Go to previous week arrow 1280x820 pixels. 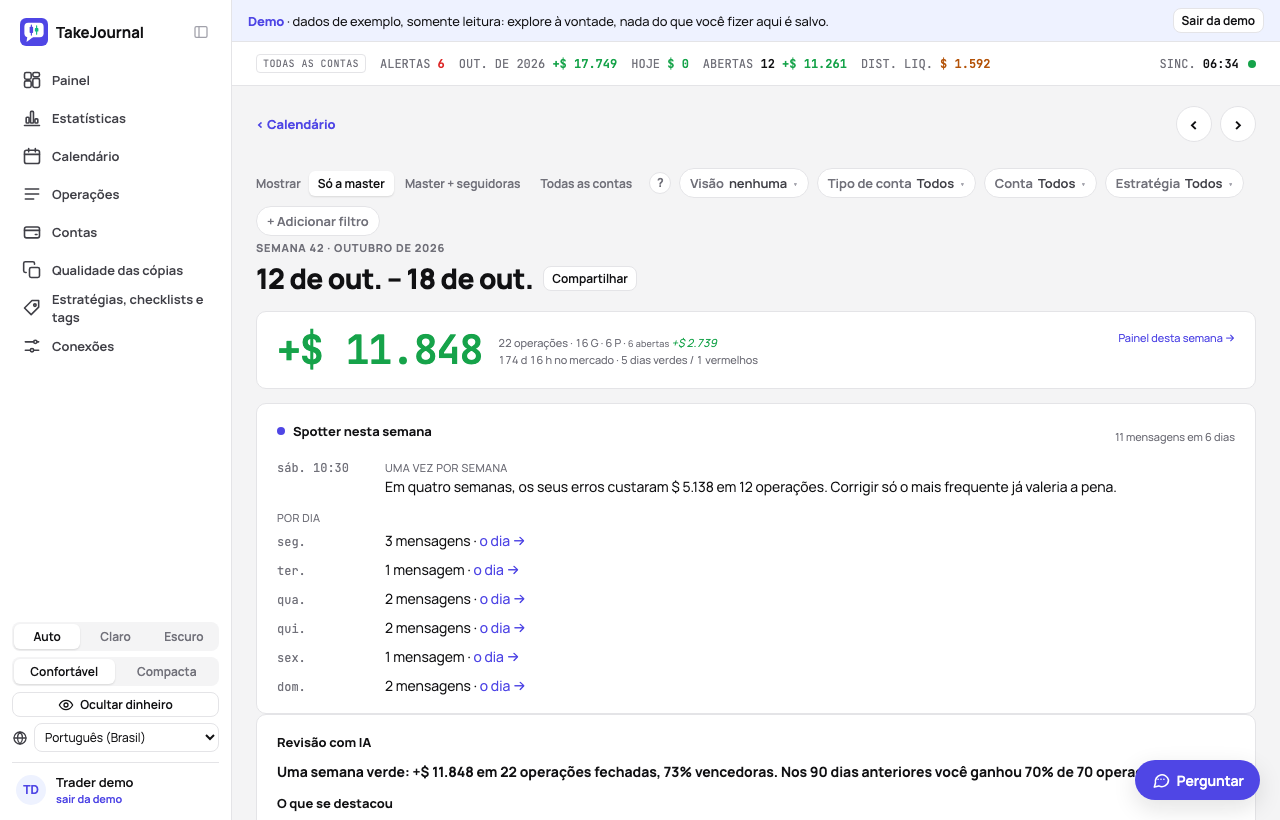click(x=1194, y=124)
